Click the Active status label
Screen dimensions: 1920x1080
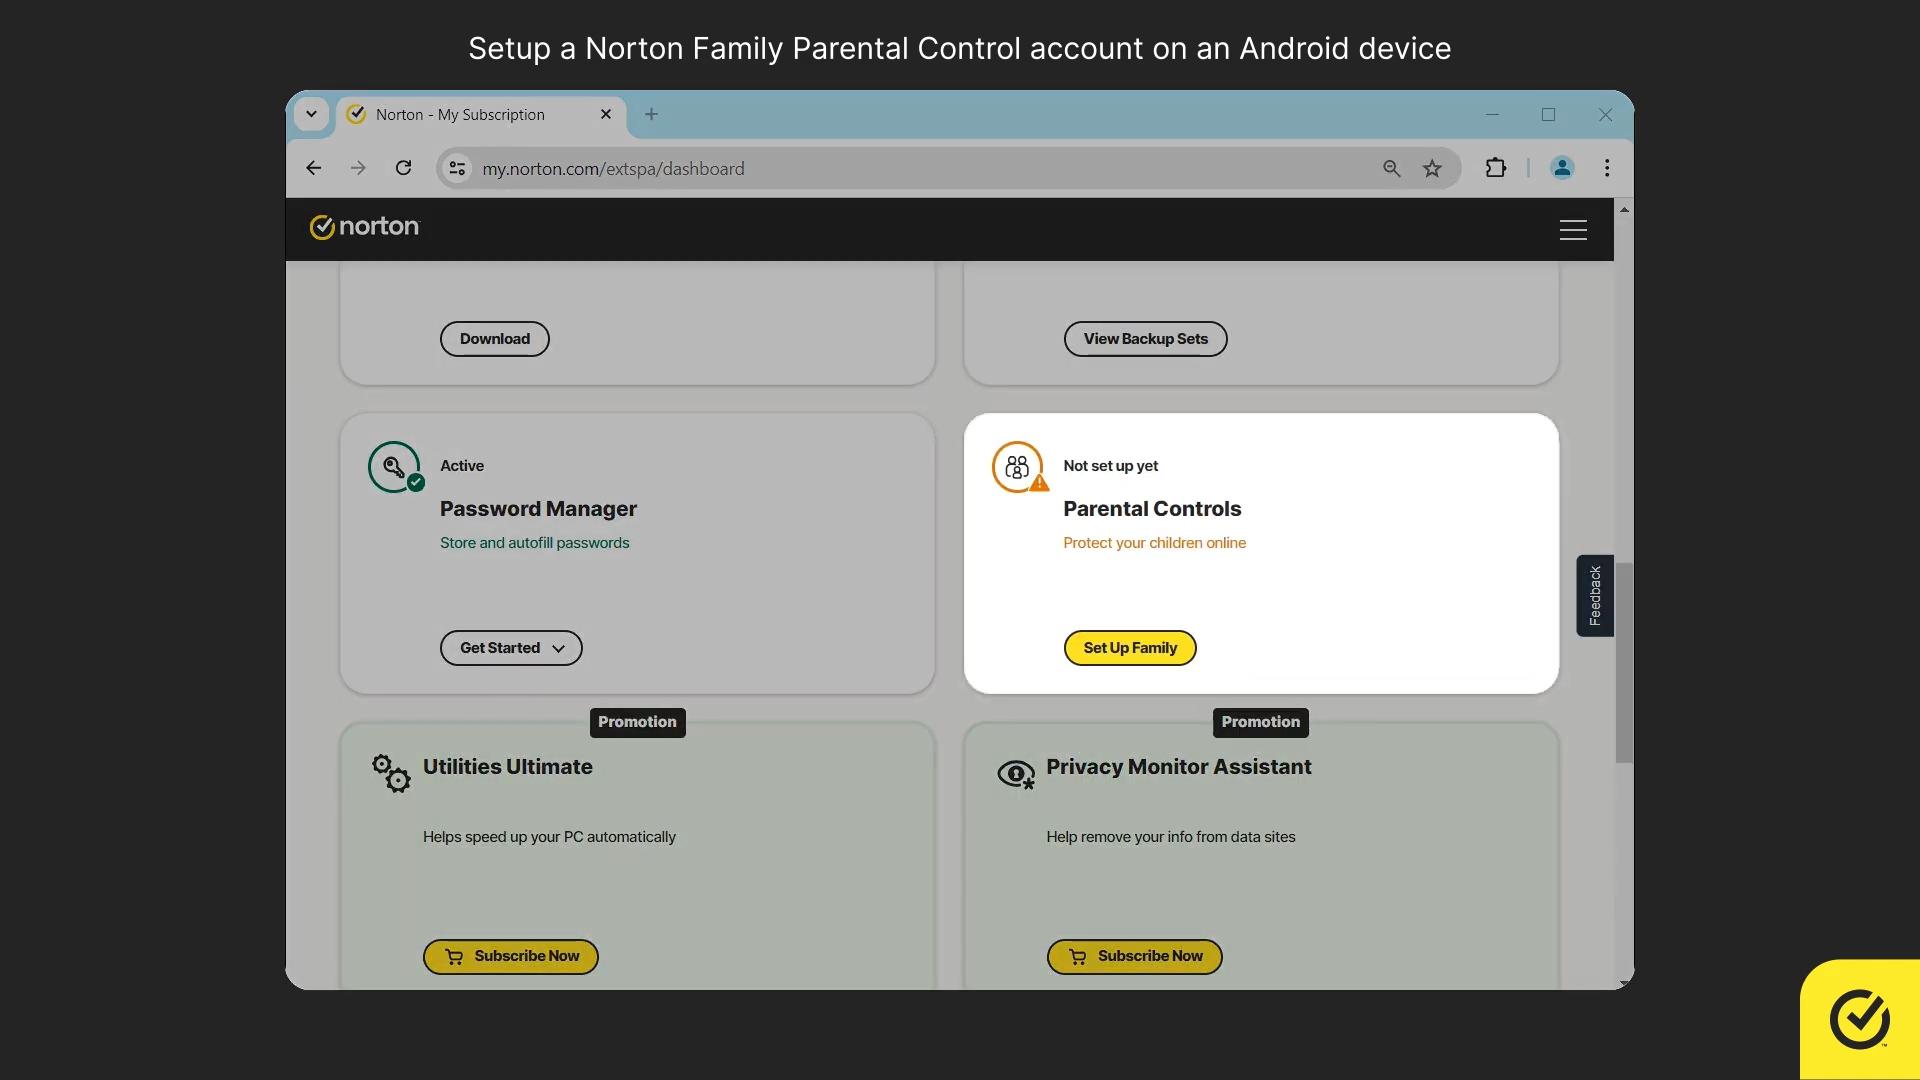(461, 466)
